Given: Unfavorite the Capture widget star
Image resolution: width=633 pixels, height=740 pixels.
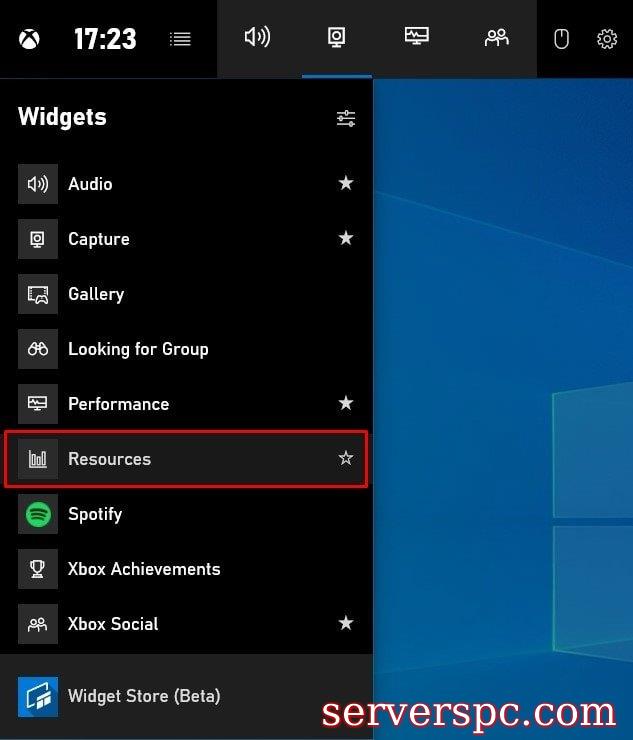Looking at the screenshot, I should [x=346, y=238].
